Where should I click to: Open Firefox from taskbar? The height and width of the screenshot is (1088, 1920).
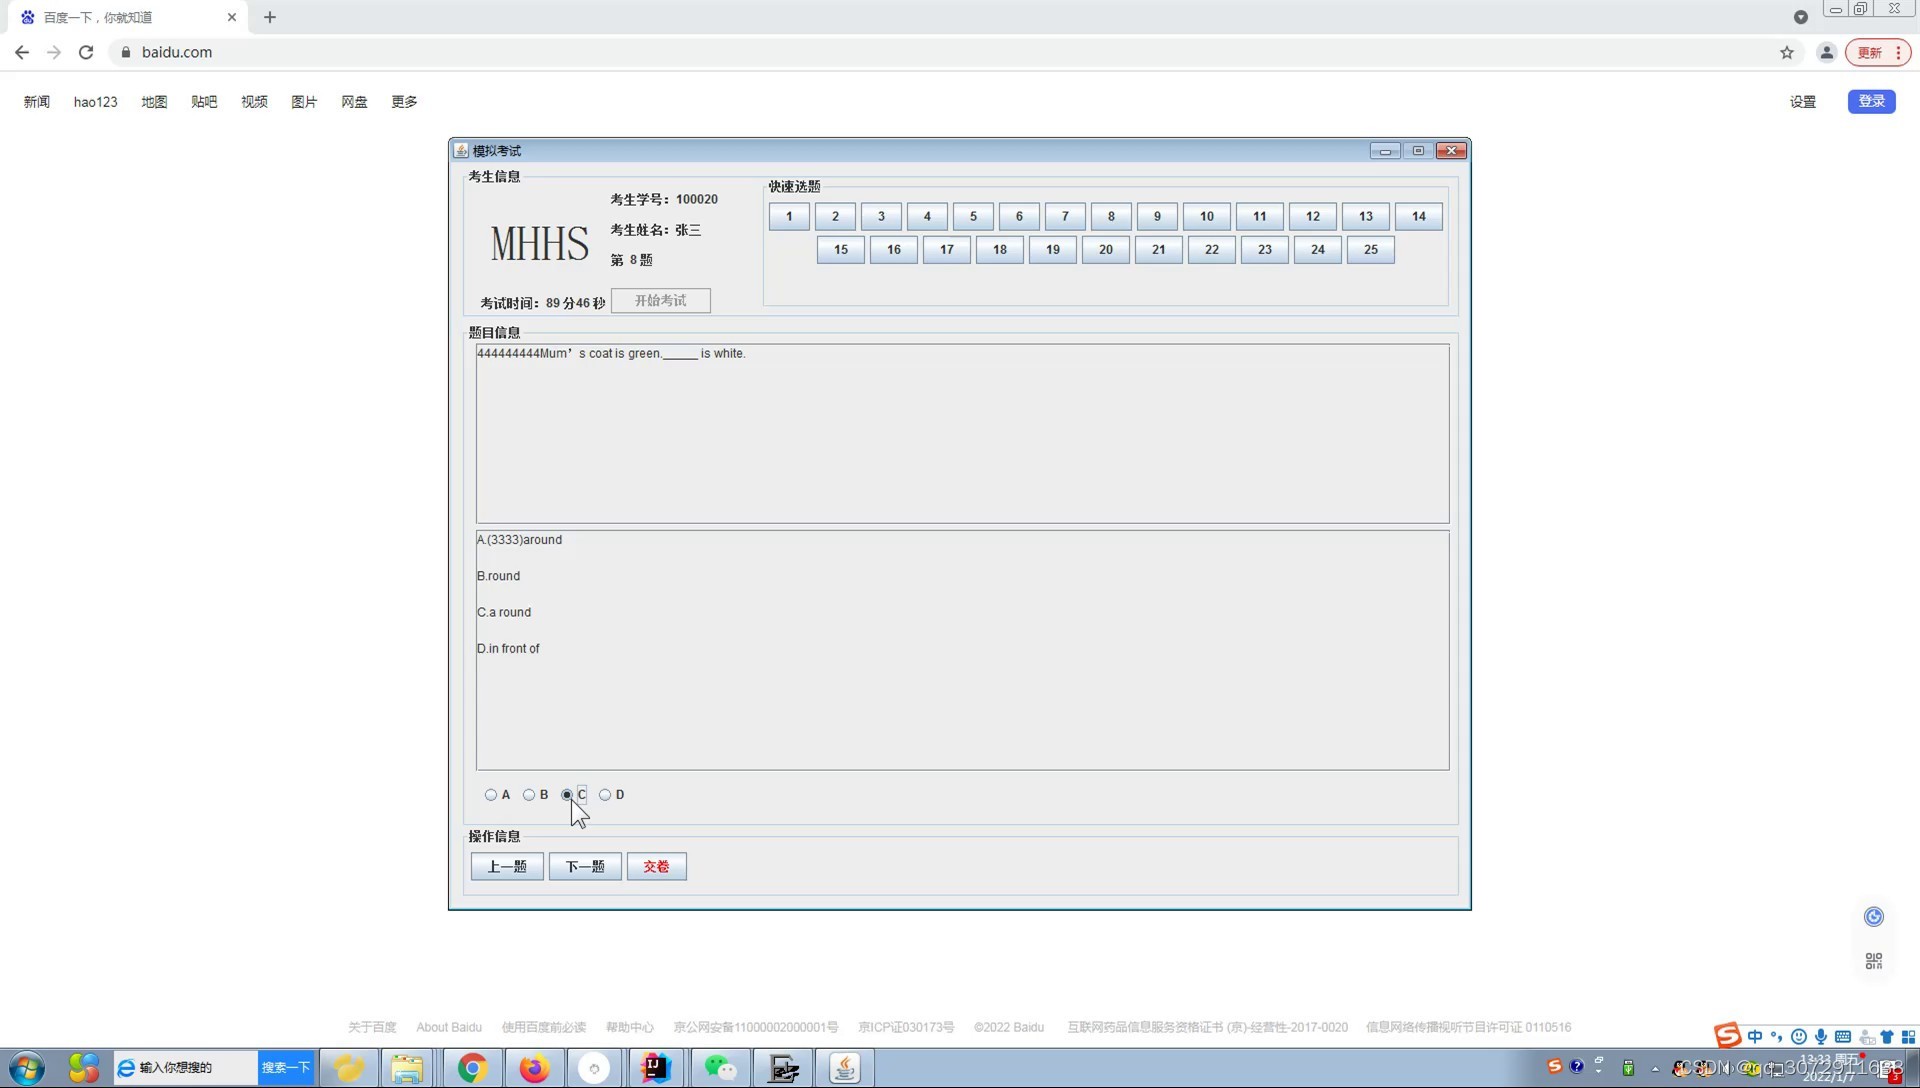pyautogui.click(x=534, y=1068)
